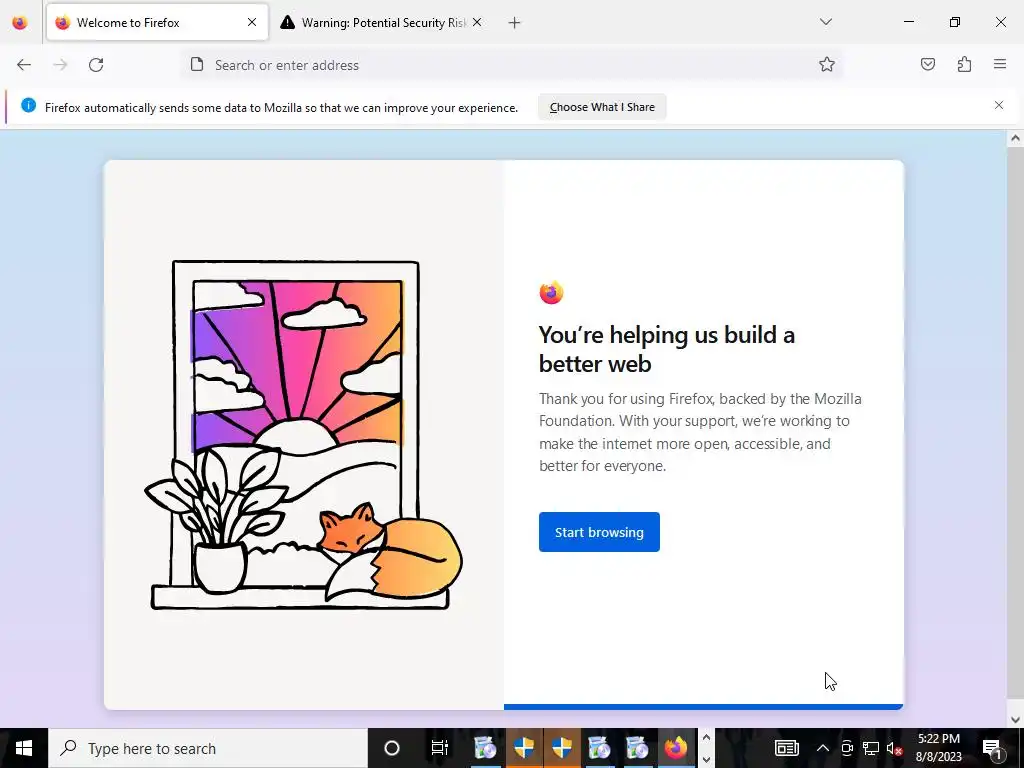Open the Action Center notifications icon
1024x768 pixels.
(993, 748)
